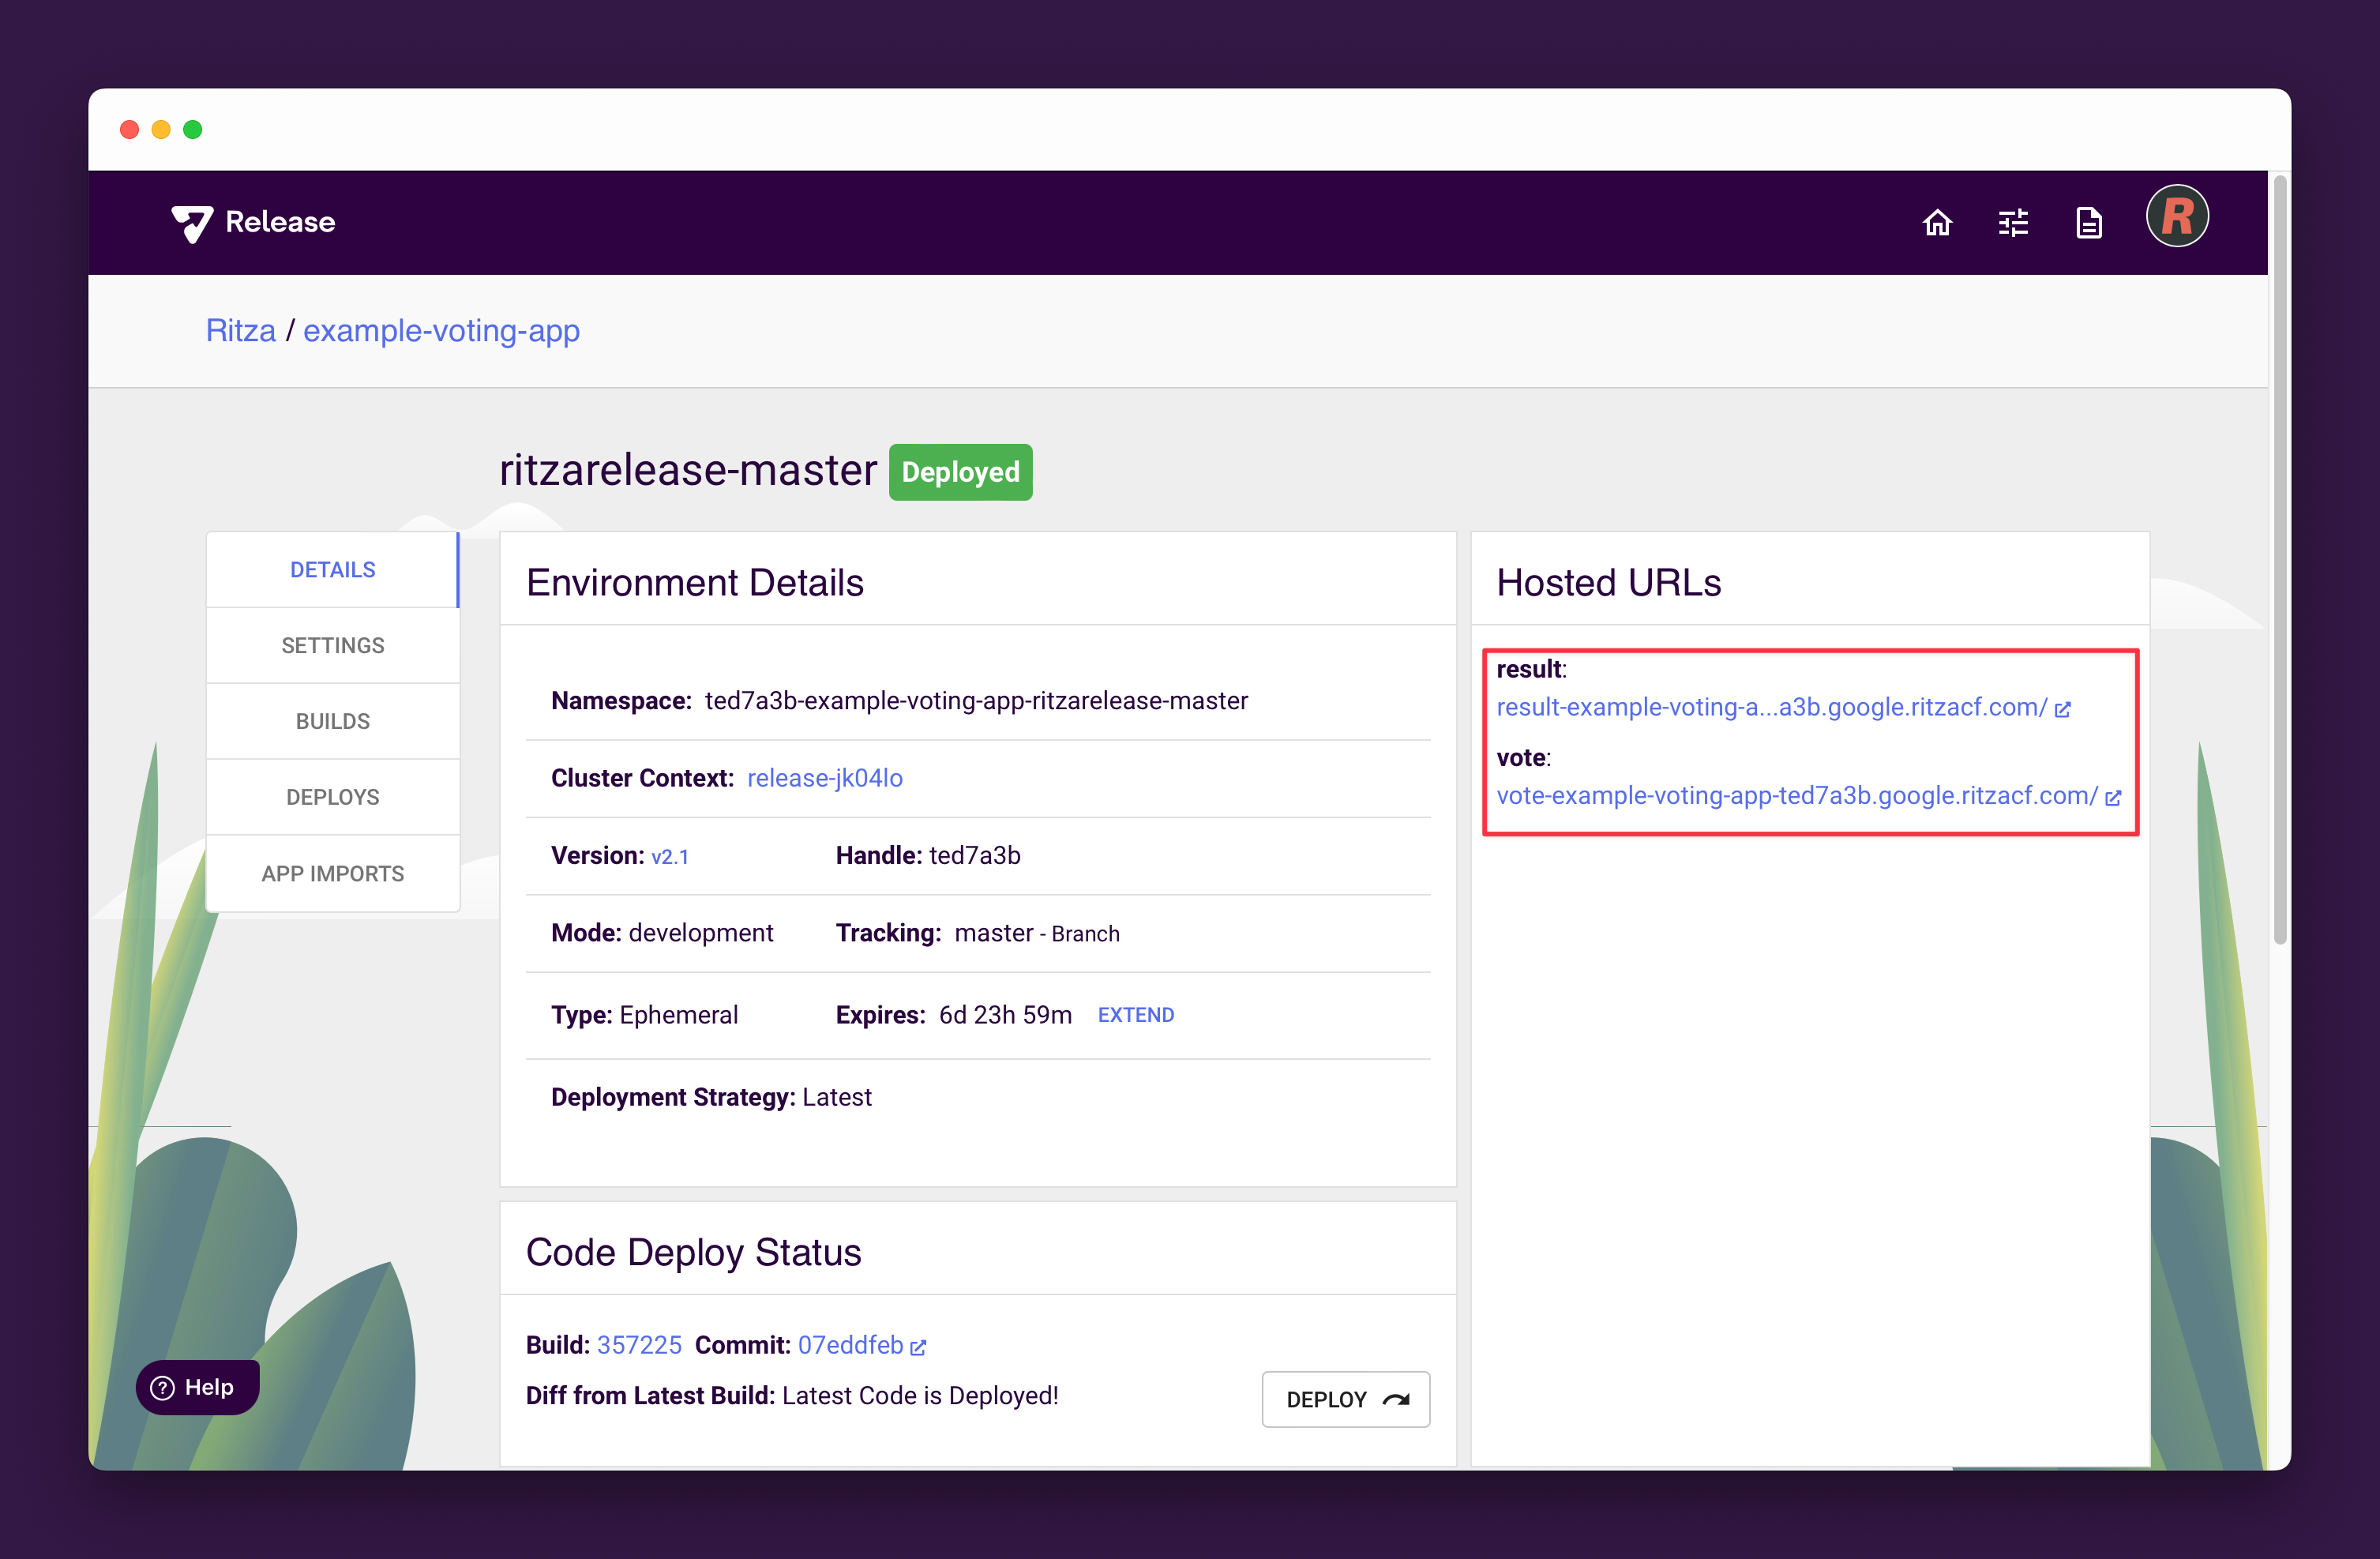The width and height of the screenshot is (2380, 1559).
Task: Click the Extend expiry link
Action: (x=1135, y=1014)
